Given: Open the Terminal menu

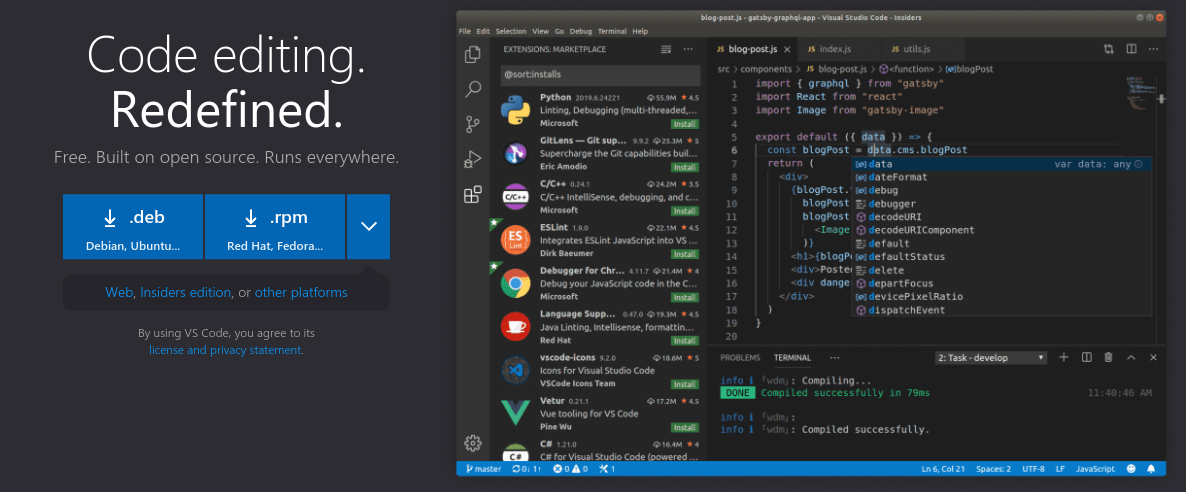Looking at the screenshot, I should (x=612, y=31).
